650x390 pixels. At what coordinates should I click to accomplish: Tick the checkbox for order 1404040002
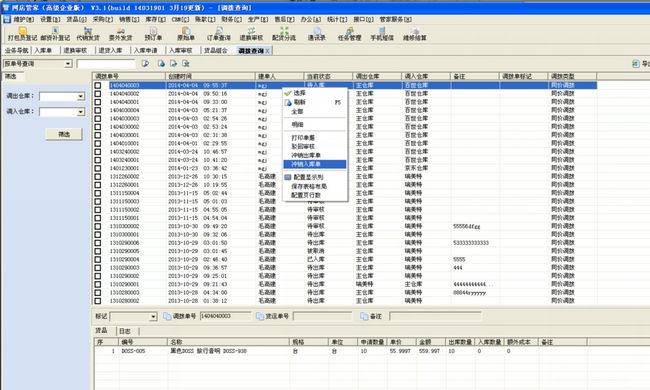(98, 94)
